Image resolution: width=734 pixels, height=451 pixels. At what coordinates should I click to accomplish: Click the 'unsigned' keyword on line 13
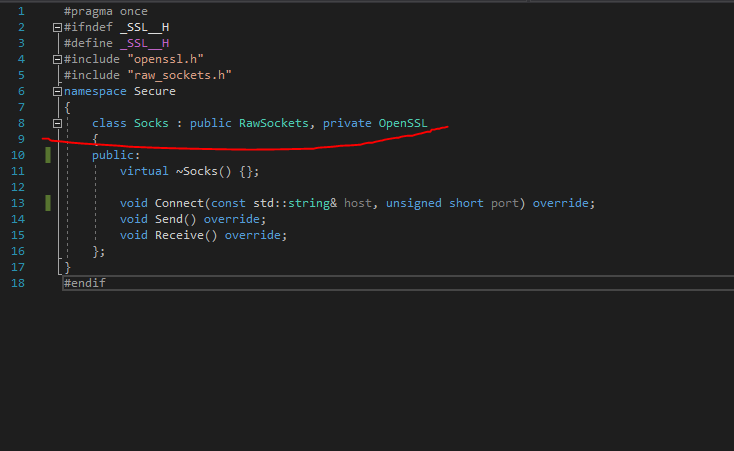(x=414, y=203)
